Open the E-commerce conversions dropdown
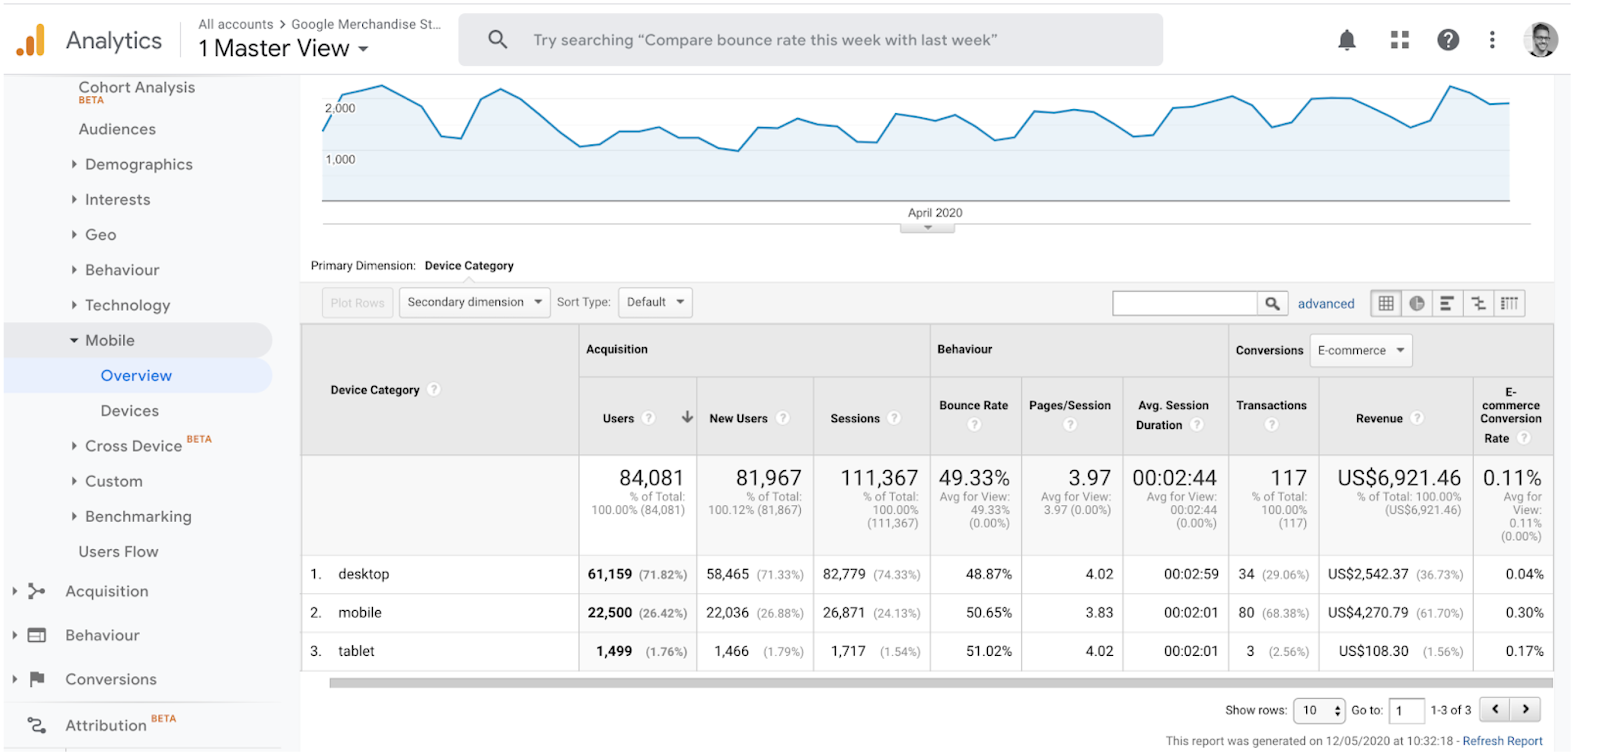 pos(1361,350)
